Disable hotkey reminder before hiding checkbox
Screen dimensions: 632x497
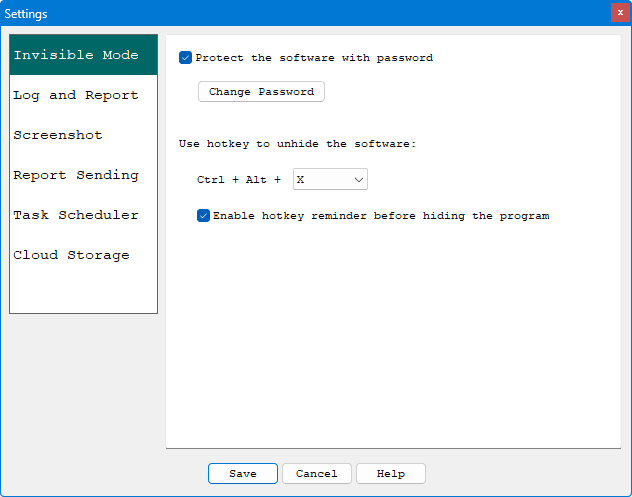click(204, 216)
